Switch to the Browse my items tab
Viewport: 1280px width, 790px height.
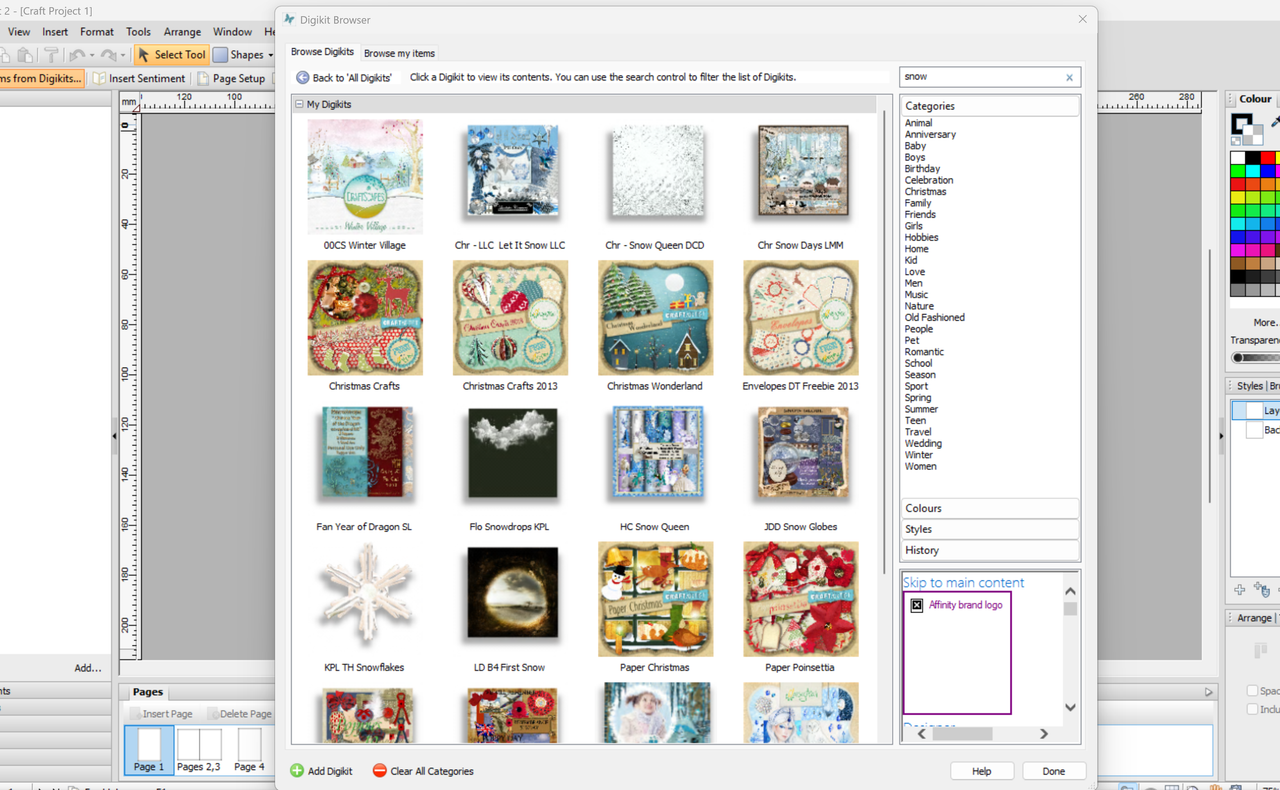[399, 53]
